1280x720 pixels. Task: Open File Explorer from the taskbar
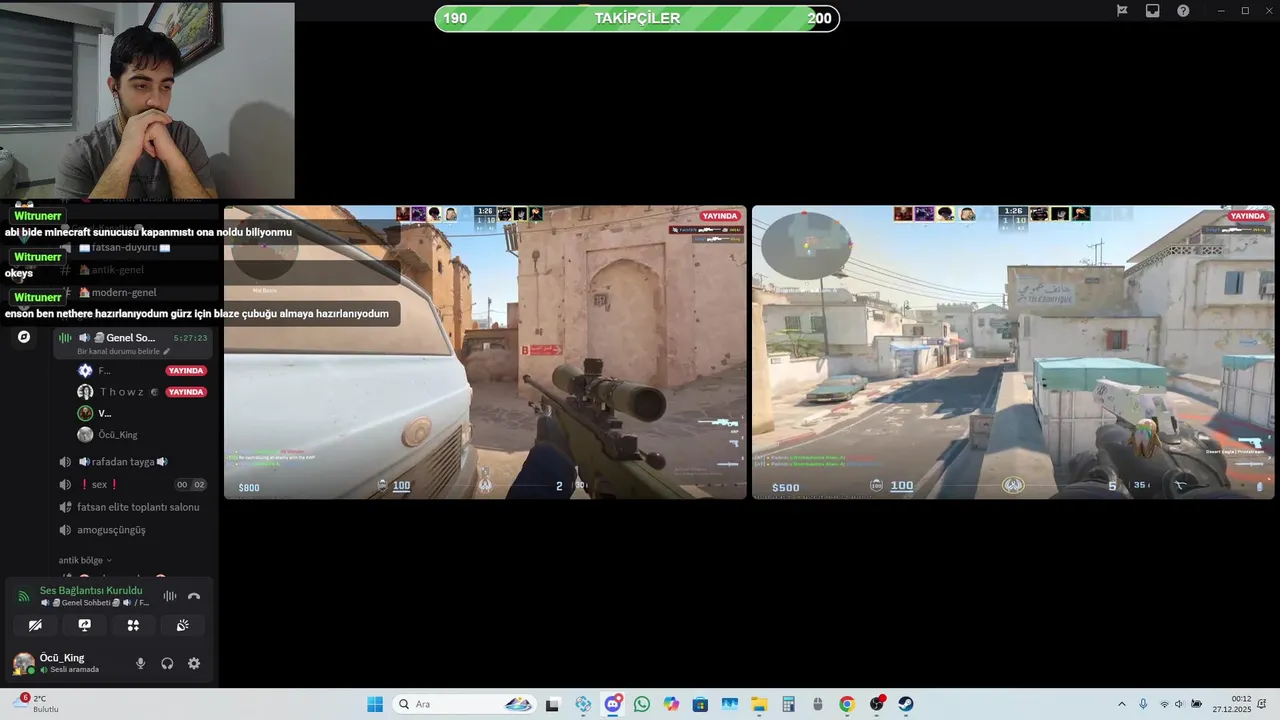click(x=759, y=704)
